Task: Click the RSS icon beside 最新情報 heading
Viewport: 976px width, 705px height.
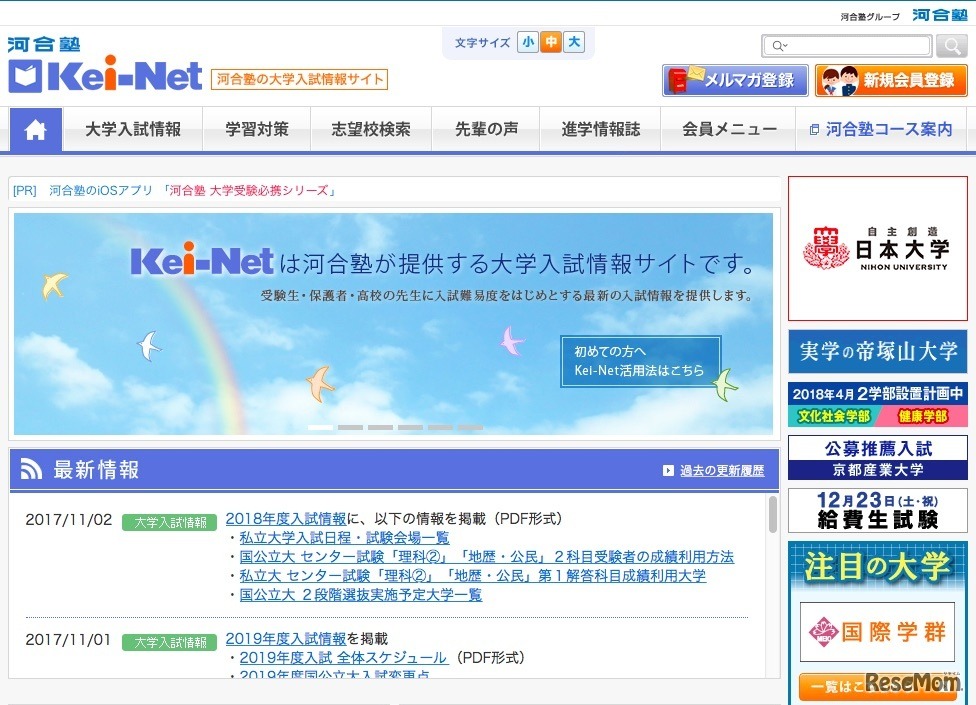Action: [31, 469]
